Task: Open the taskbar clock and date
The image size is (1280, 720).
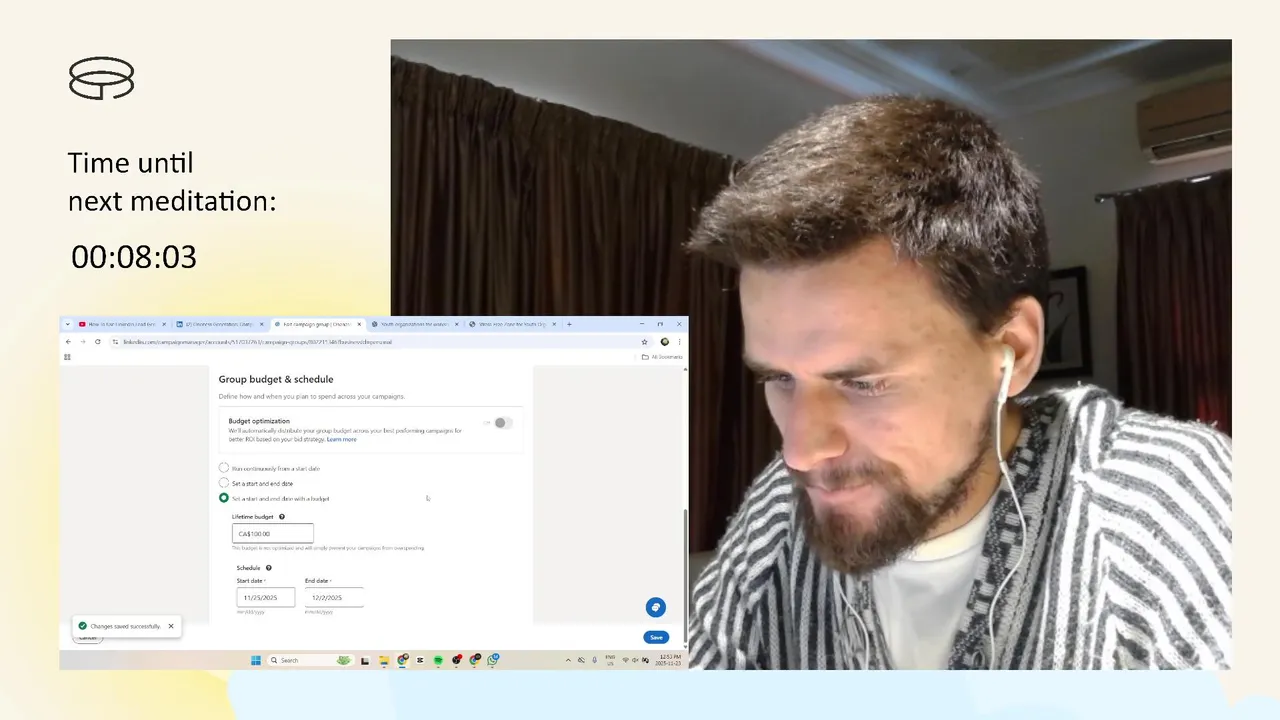Action: [670, 660]
